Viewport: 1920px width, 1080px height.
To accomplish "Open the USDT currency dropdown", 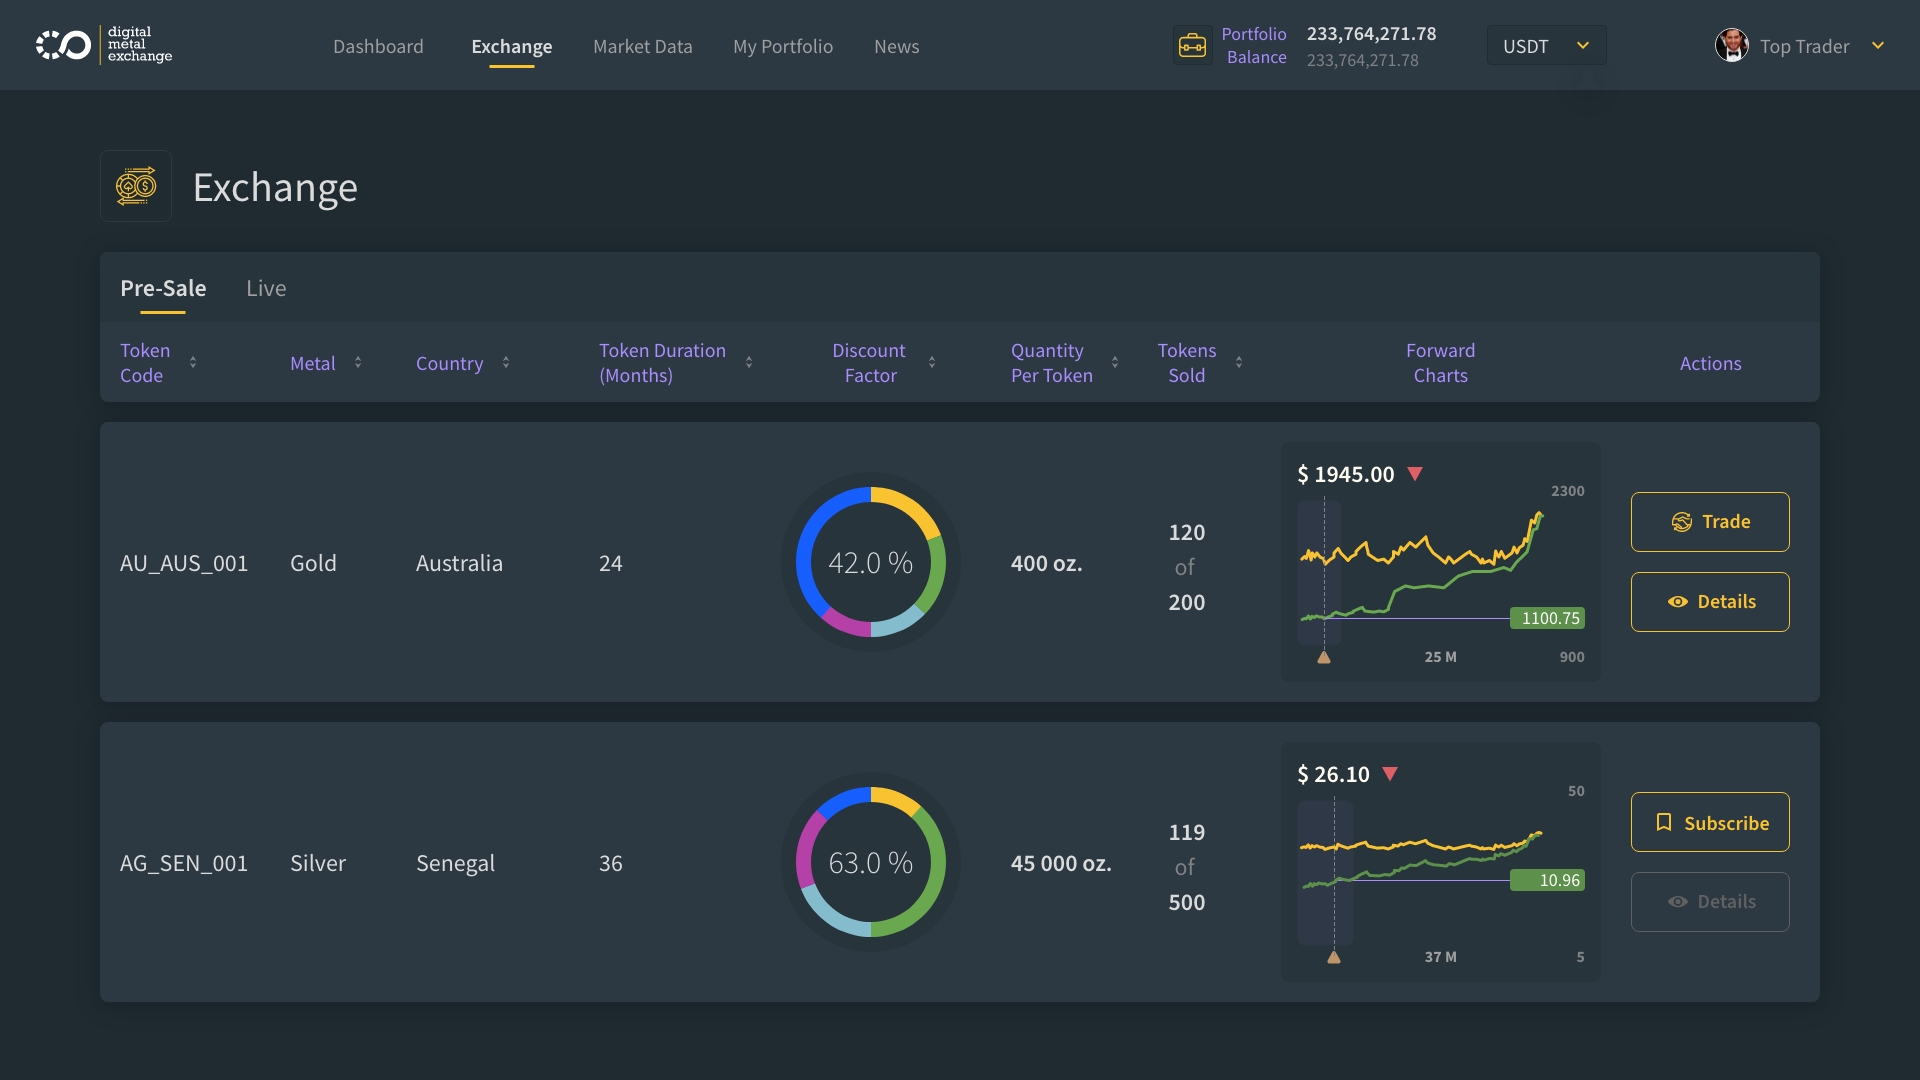I will pos(1546,46).
